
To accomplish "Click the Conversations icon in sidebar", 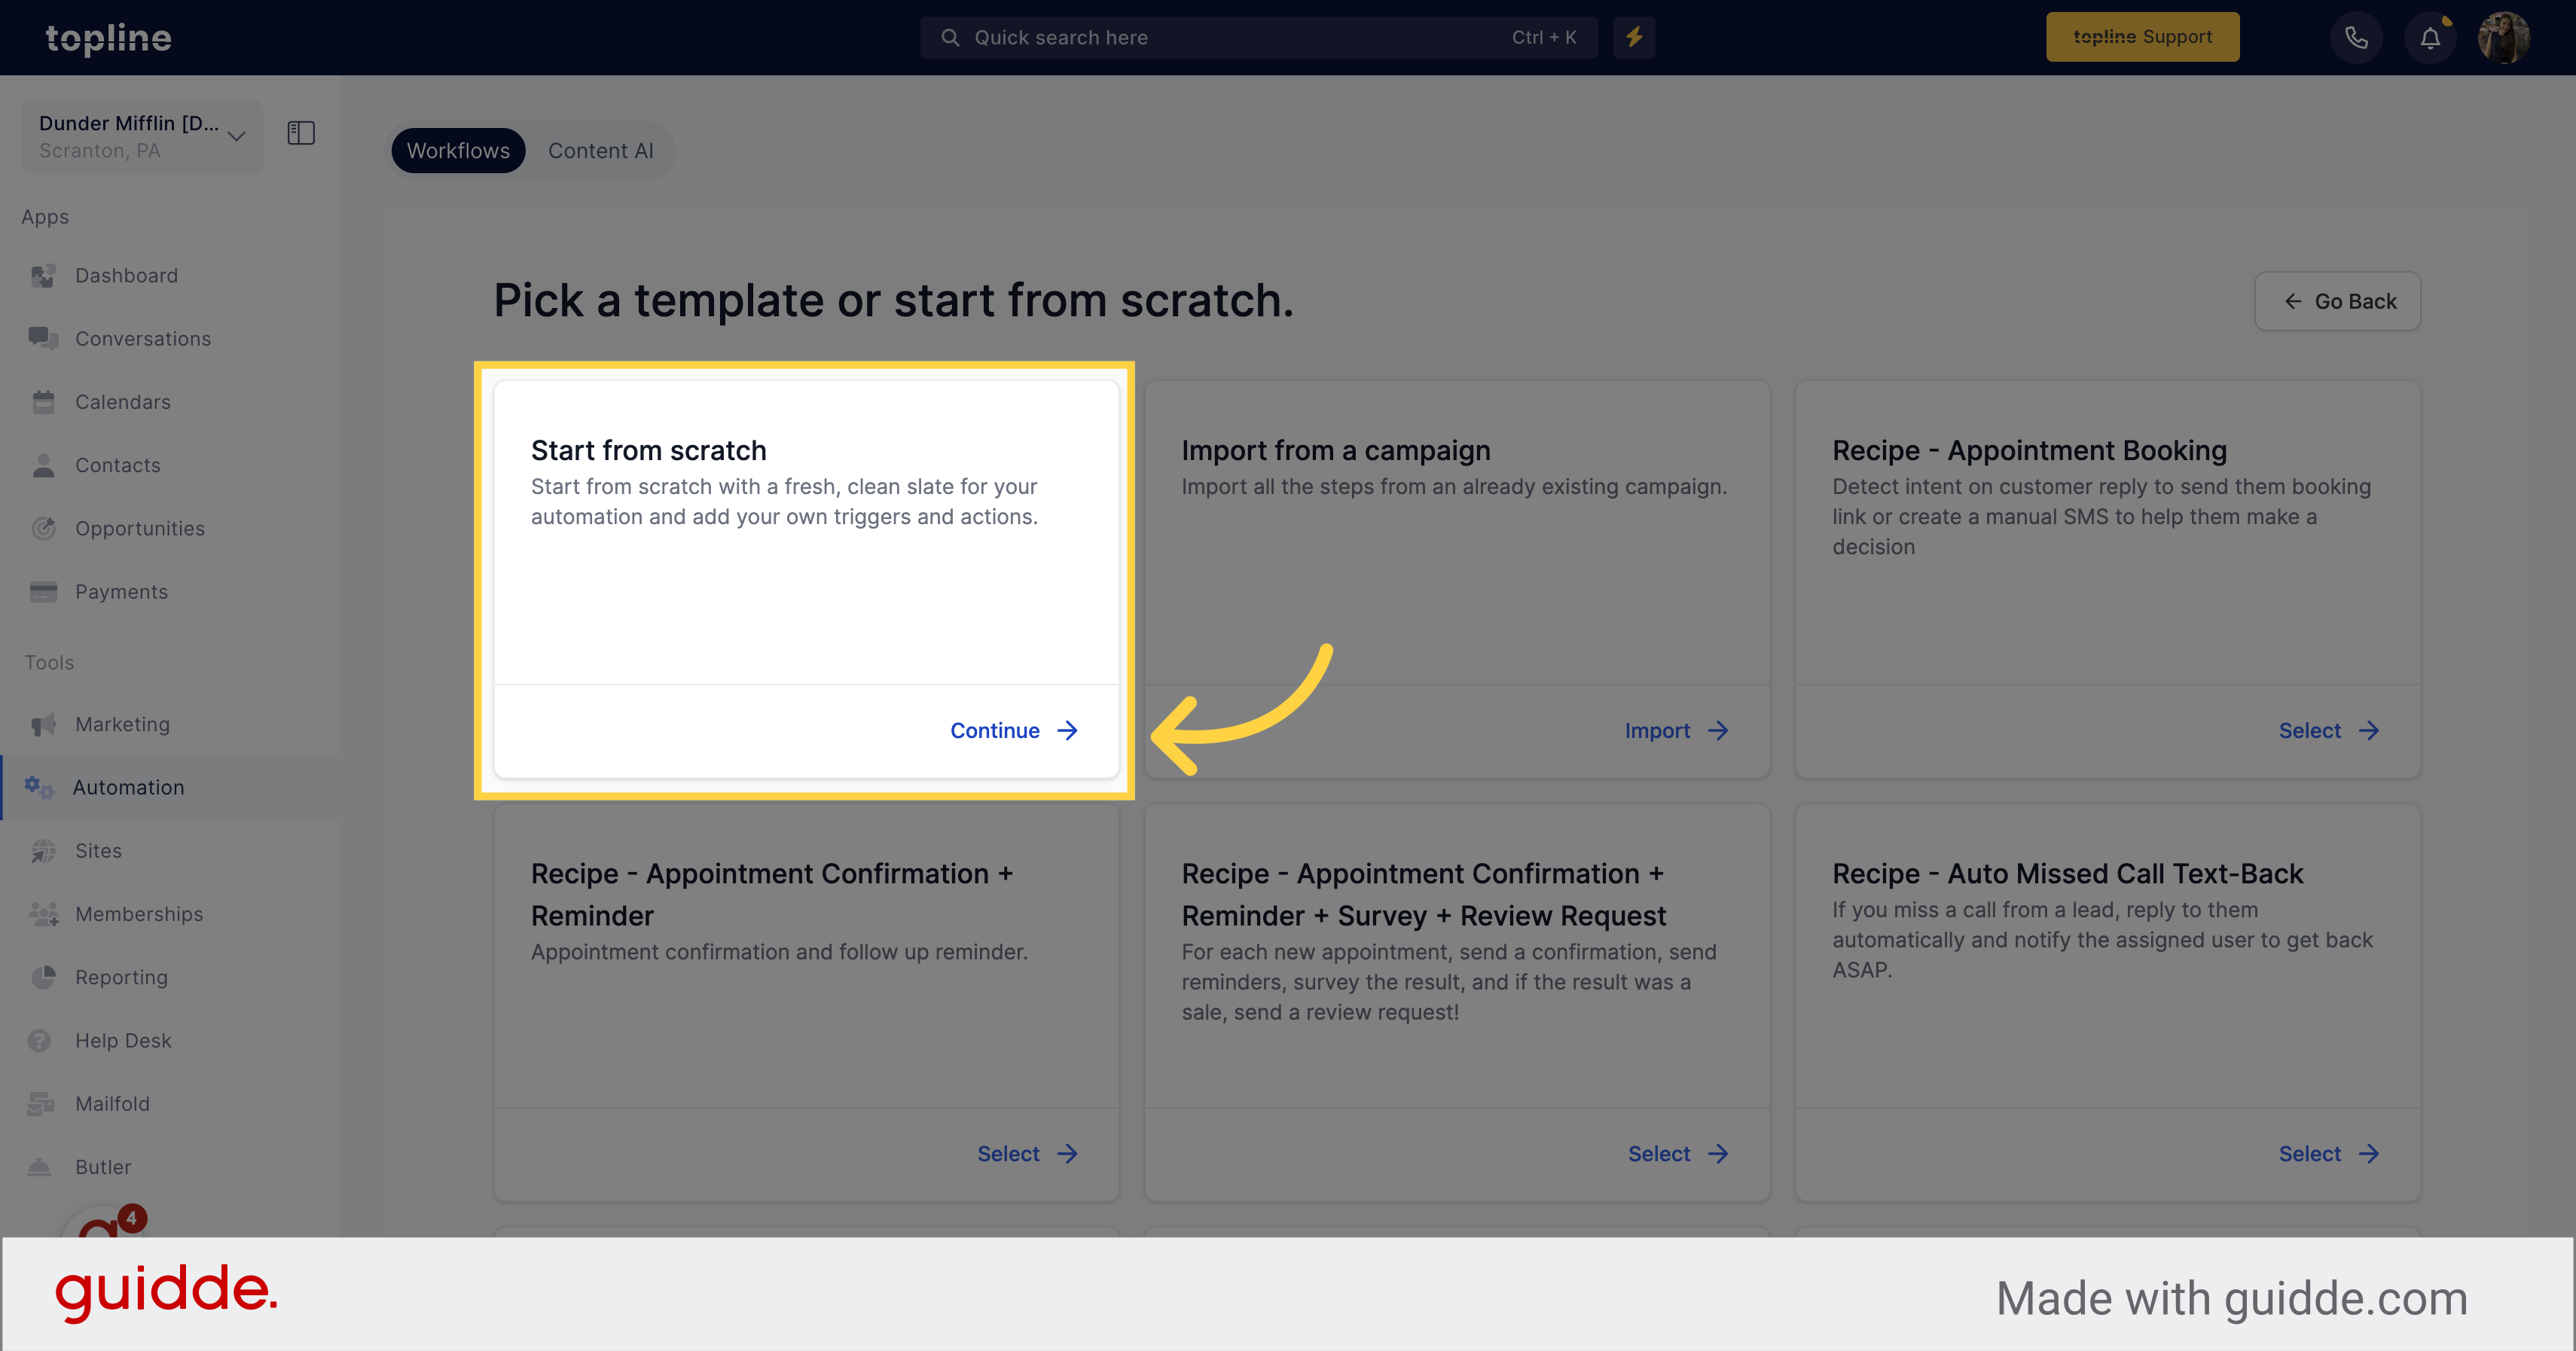I will 43,339.
